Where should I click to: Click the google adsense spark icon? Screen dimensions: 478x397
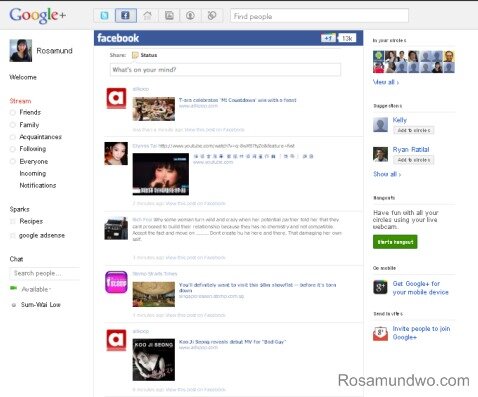pos(13,236)
